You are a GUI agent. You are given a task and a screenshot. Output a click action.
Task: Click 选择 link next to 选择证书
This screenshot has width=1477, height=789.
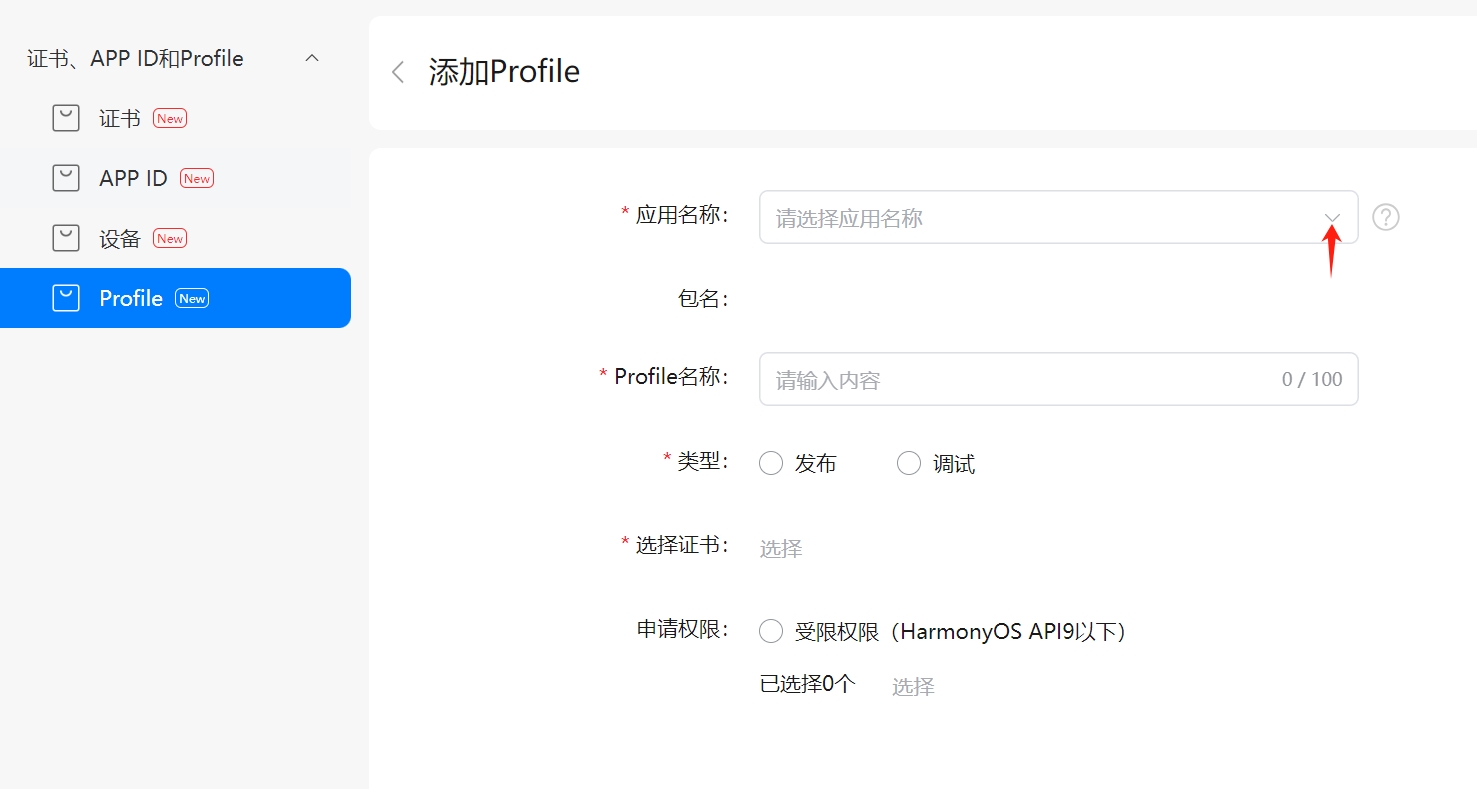(781, 549)
